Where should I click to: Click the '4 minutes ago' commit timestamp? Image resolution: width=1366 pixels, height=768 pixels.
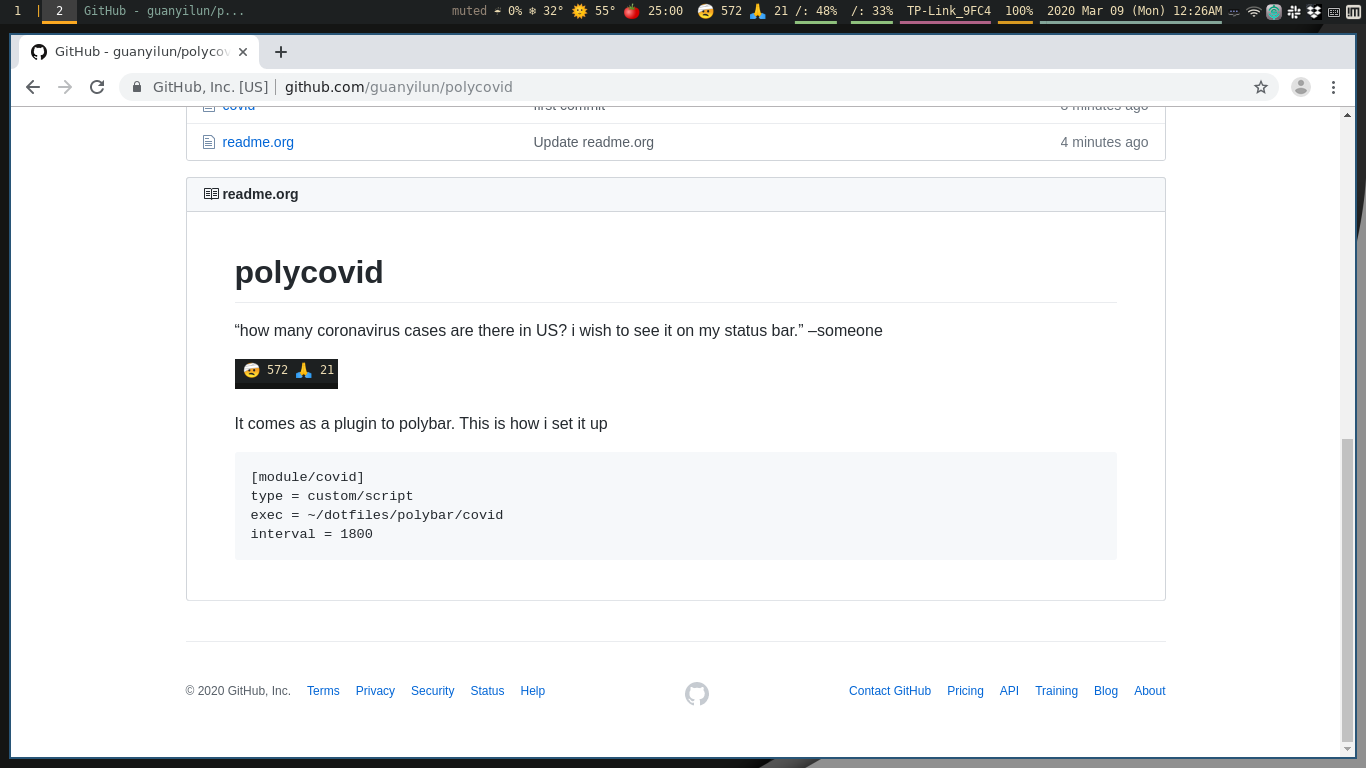click(1104, 142)
